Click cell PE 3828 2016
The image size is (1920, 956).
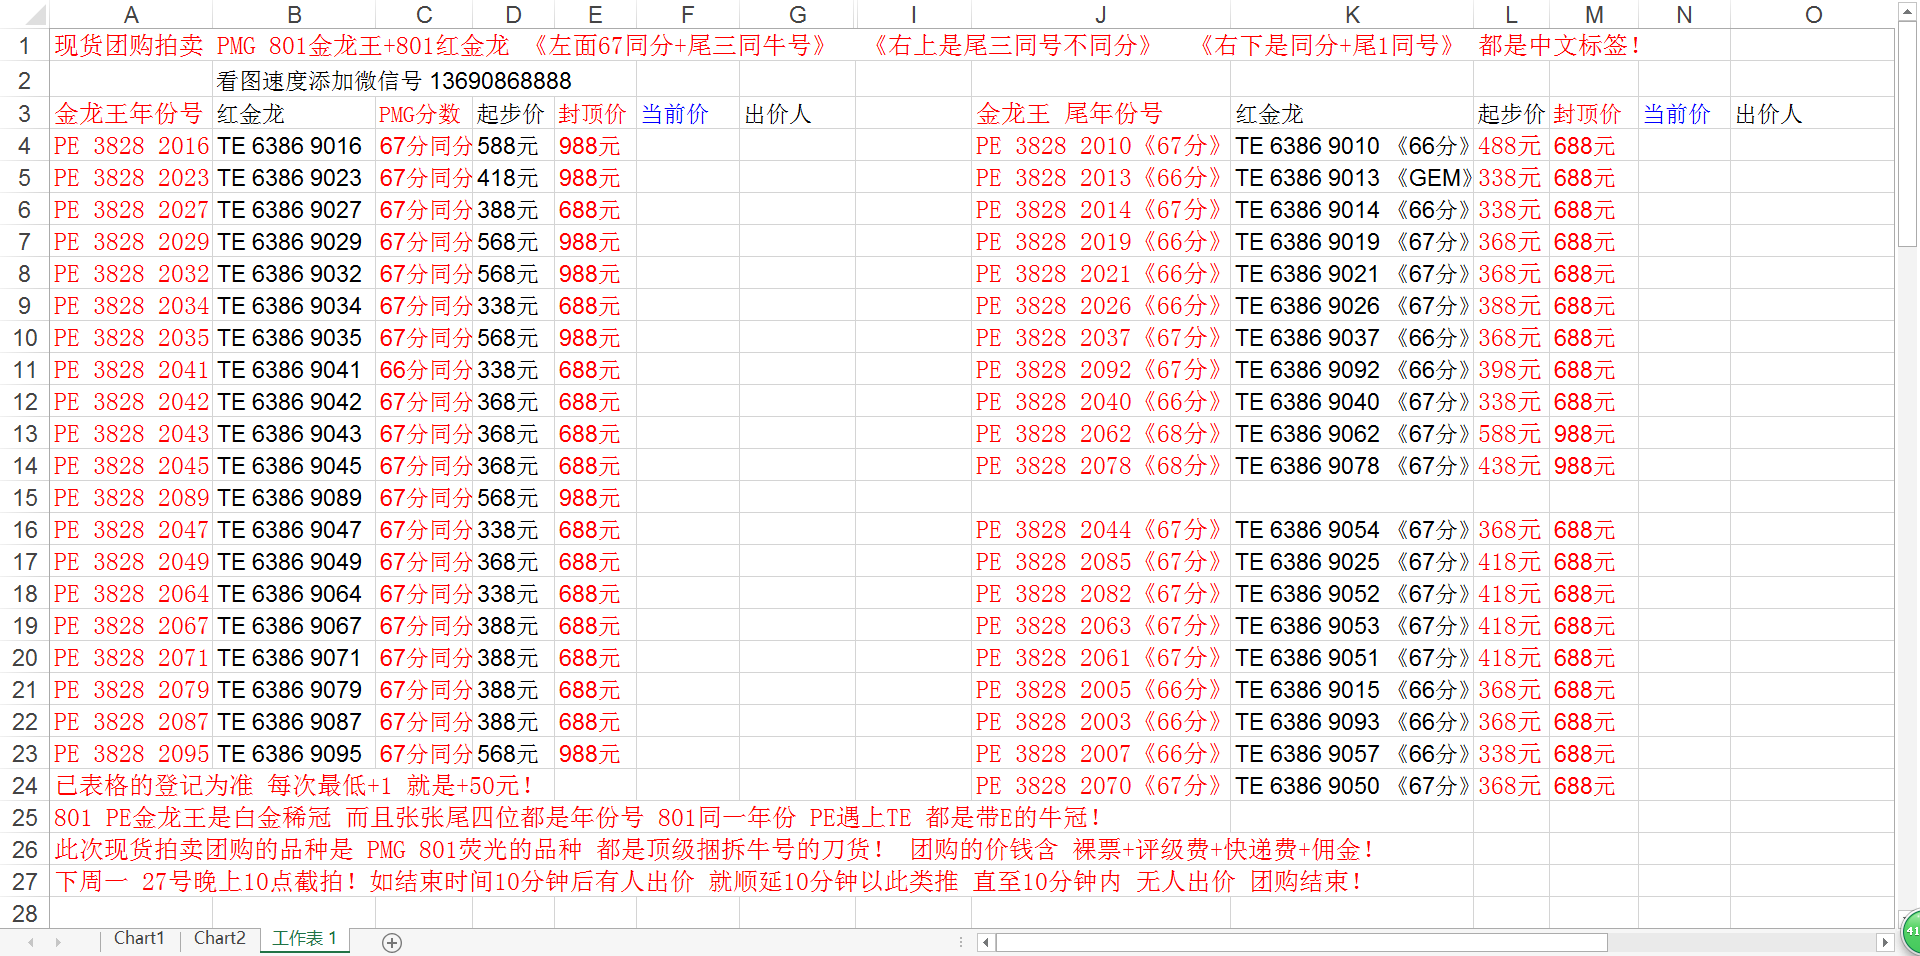(x=131, y=146)
